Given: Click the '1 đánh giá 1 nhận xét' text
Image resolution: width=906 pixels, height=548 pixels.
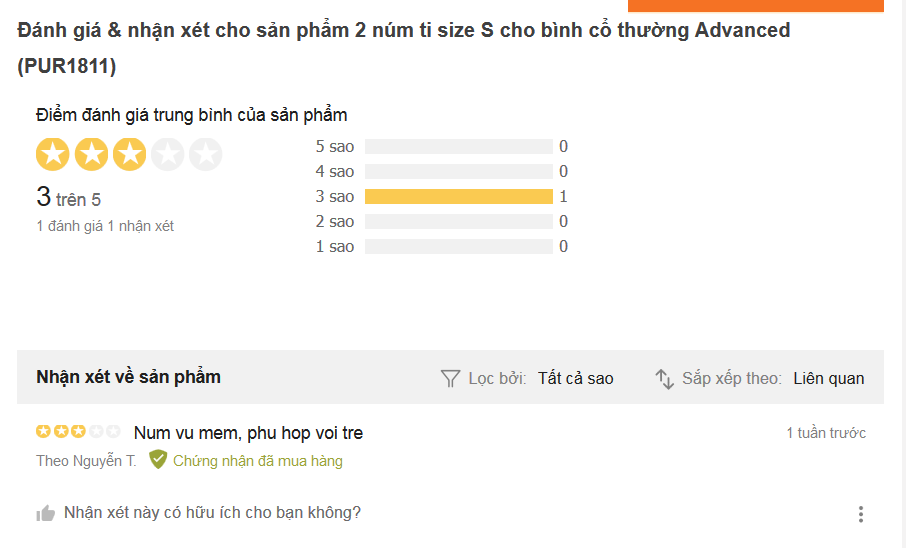Looking at the screenshot, I should [105, 226].
